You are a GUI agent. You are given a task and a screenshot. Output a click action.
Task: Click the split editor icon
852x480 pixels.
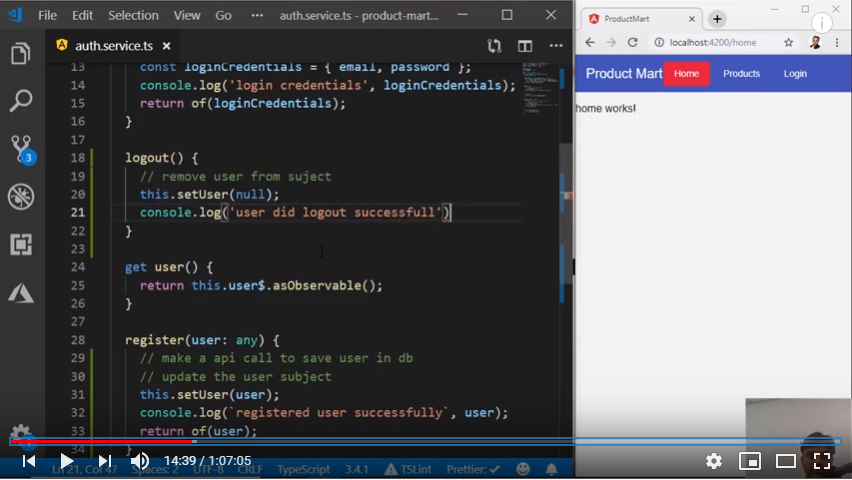(x=525, y=46)
